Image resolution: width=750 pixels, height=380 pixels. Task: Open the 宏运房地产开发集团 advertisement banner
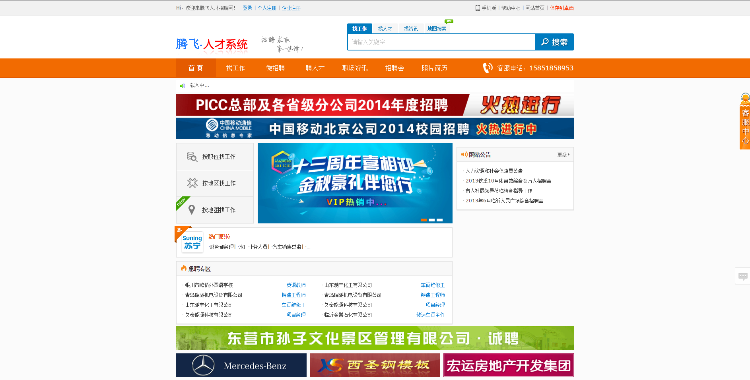[x=508, y=365]
